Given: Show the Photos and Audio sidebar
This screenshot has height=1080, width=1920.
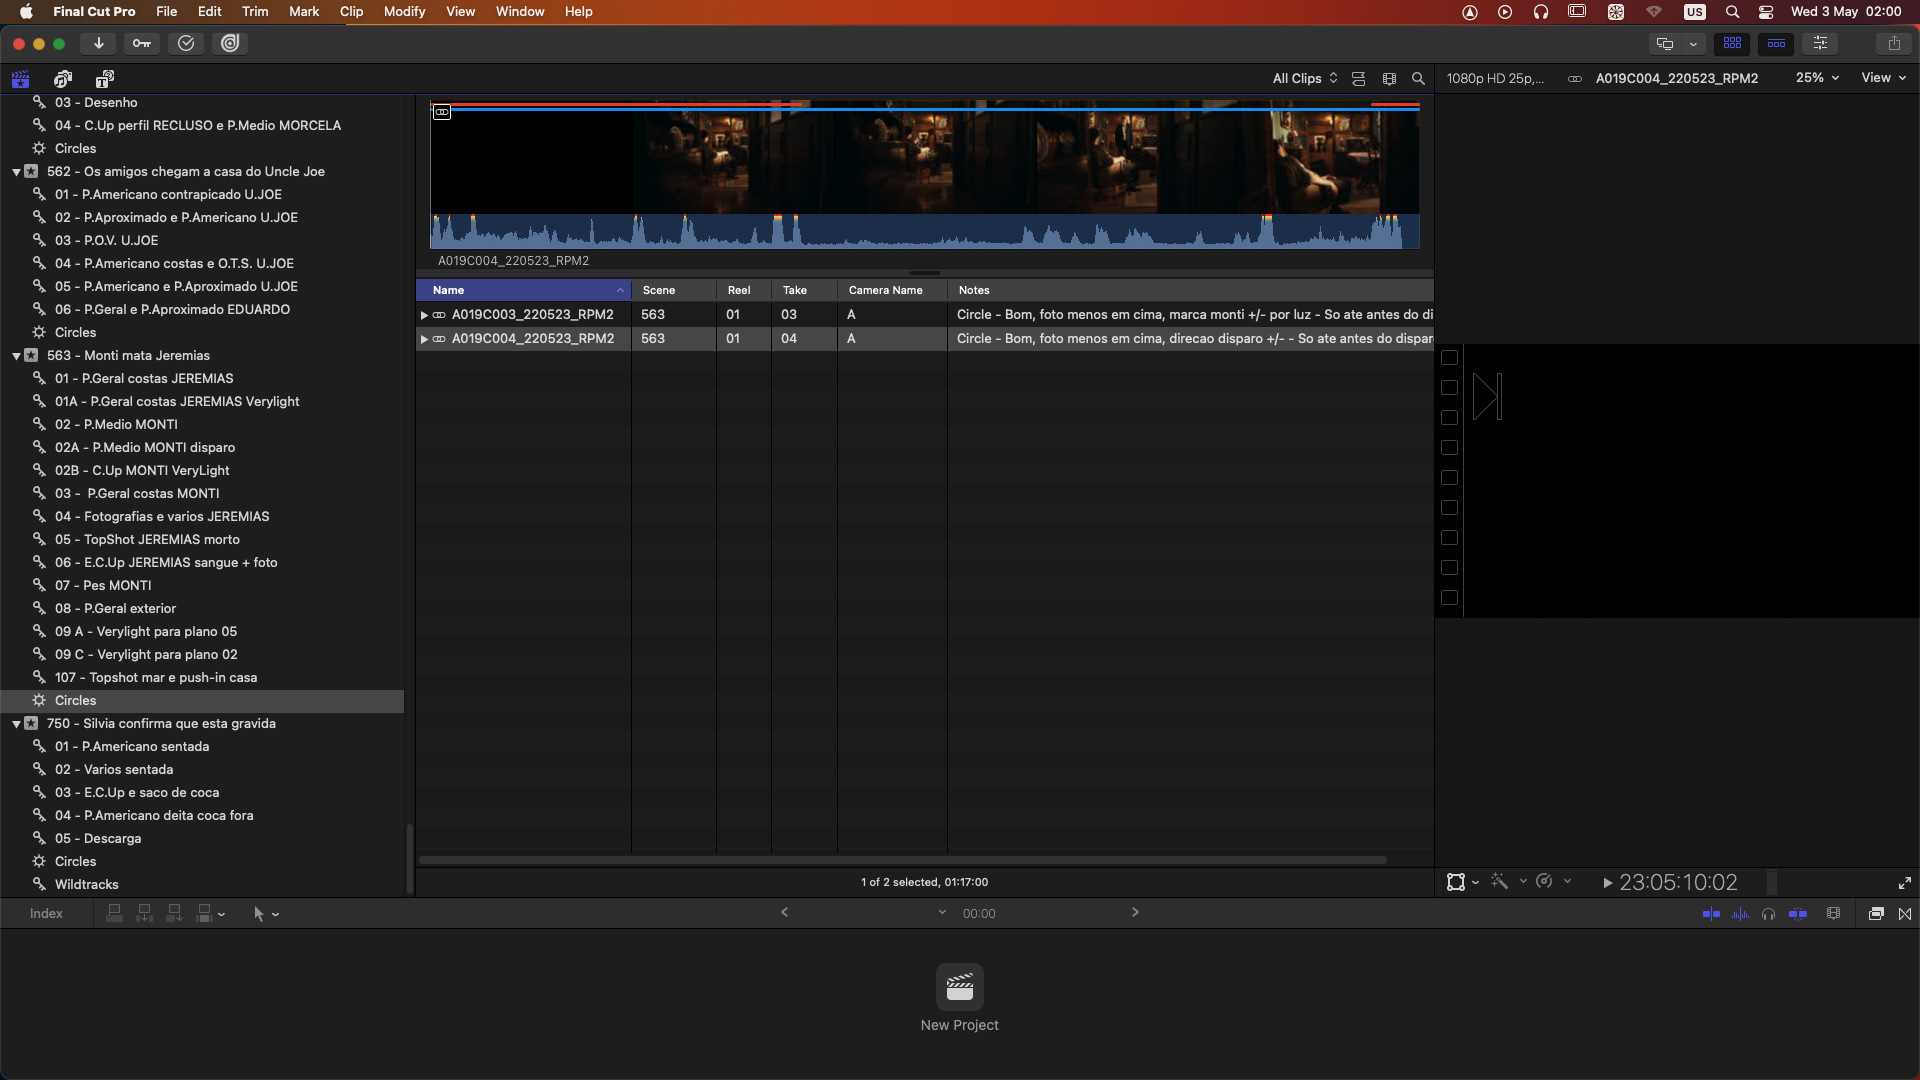Looking at the screenshot, I should [x=63, y=78].
